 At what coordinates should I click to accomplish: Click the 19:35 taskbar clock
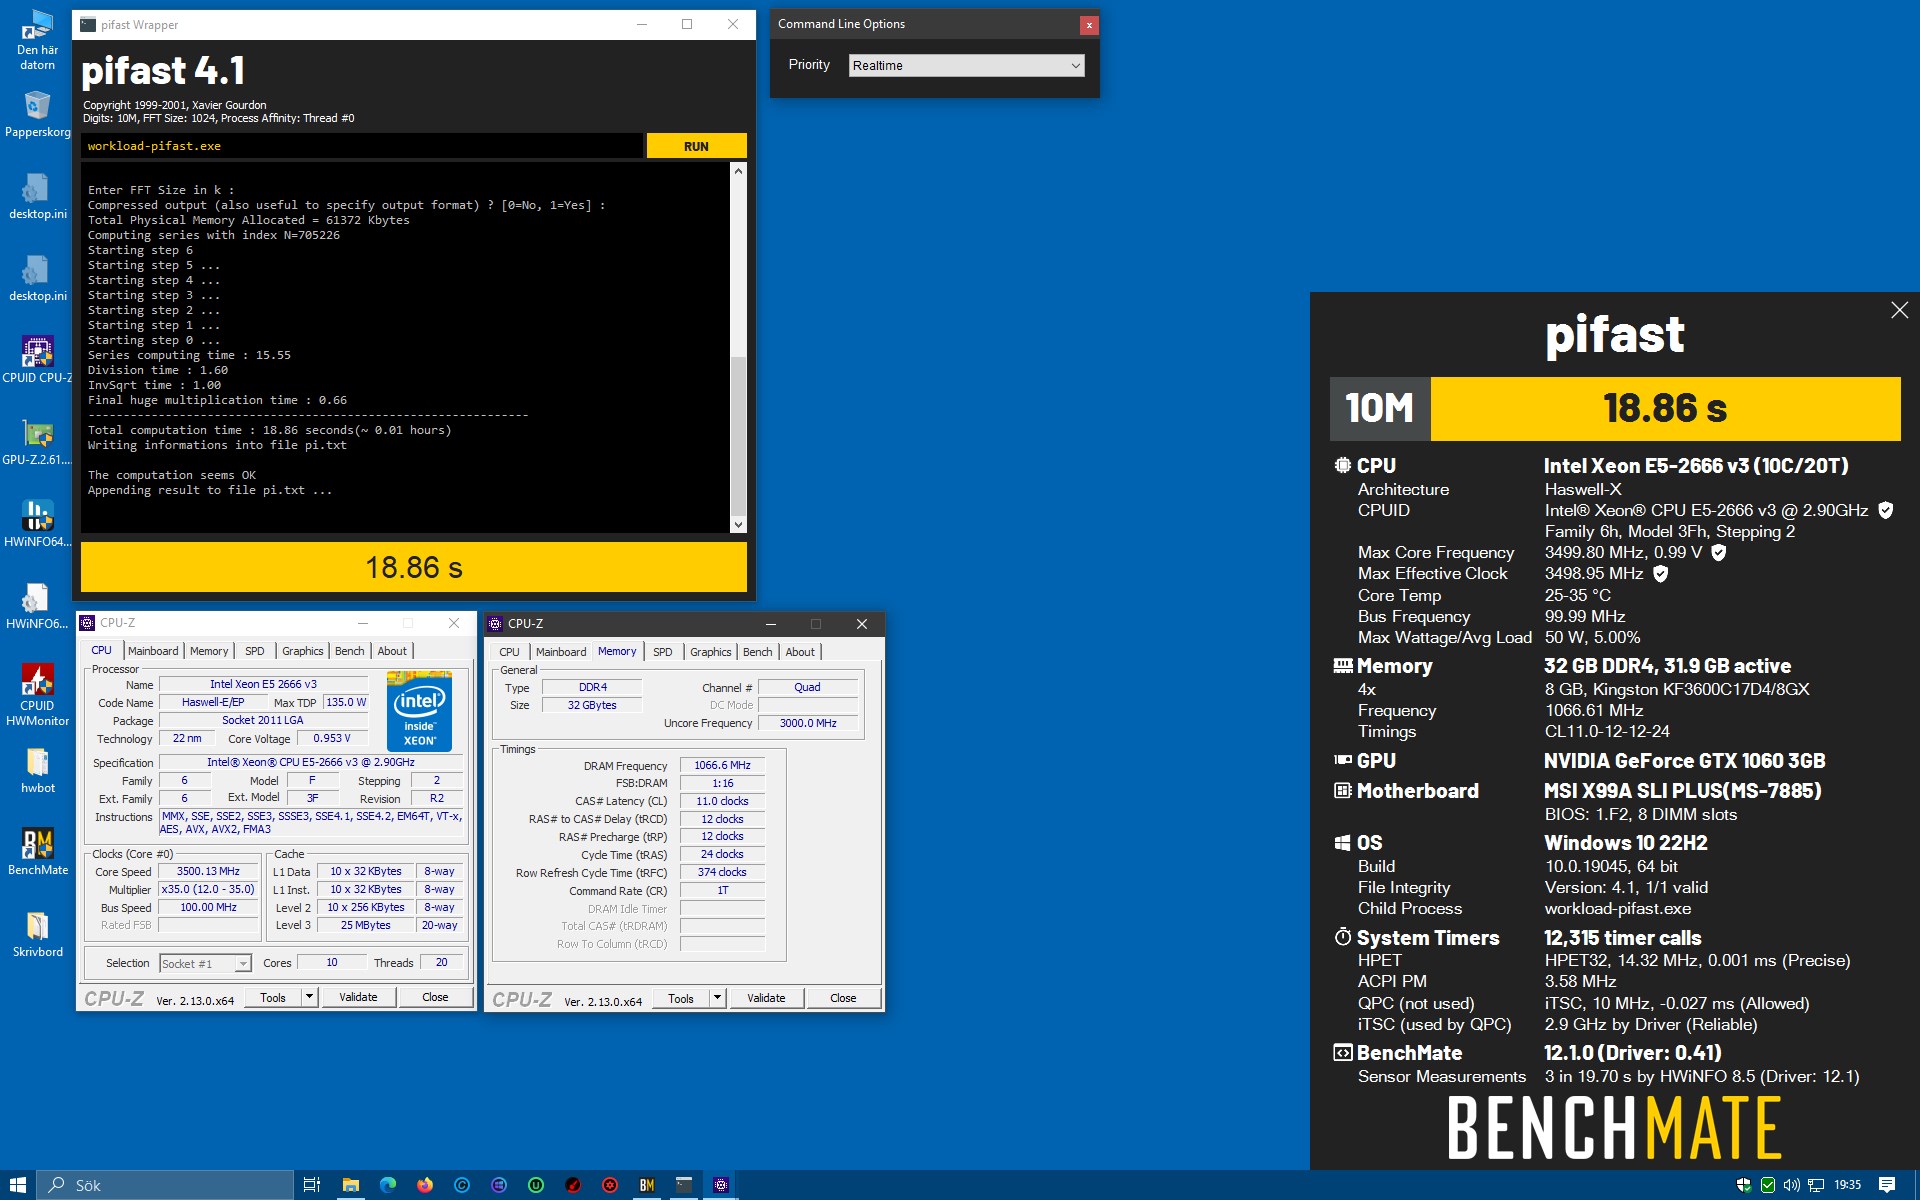click(x=1847, y=1185)
